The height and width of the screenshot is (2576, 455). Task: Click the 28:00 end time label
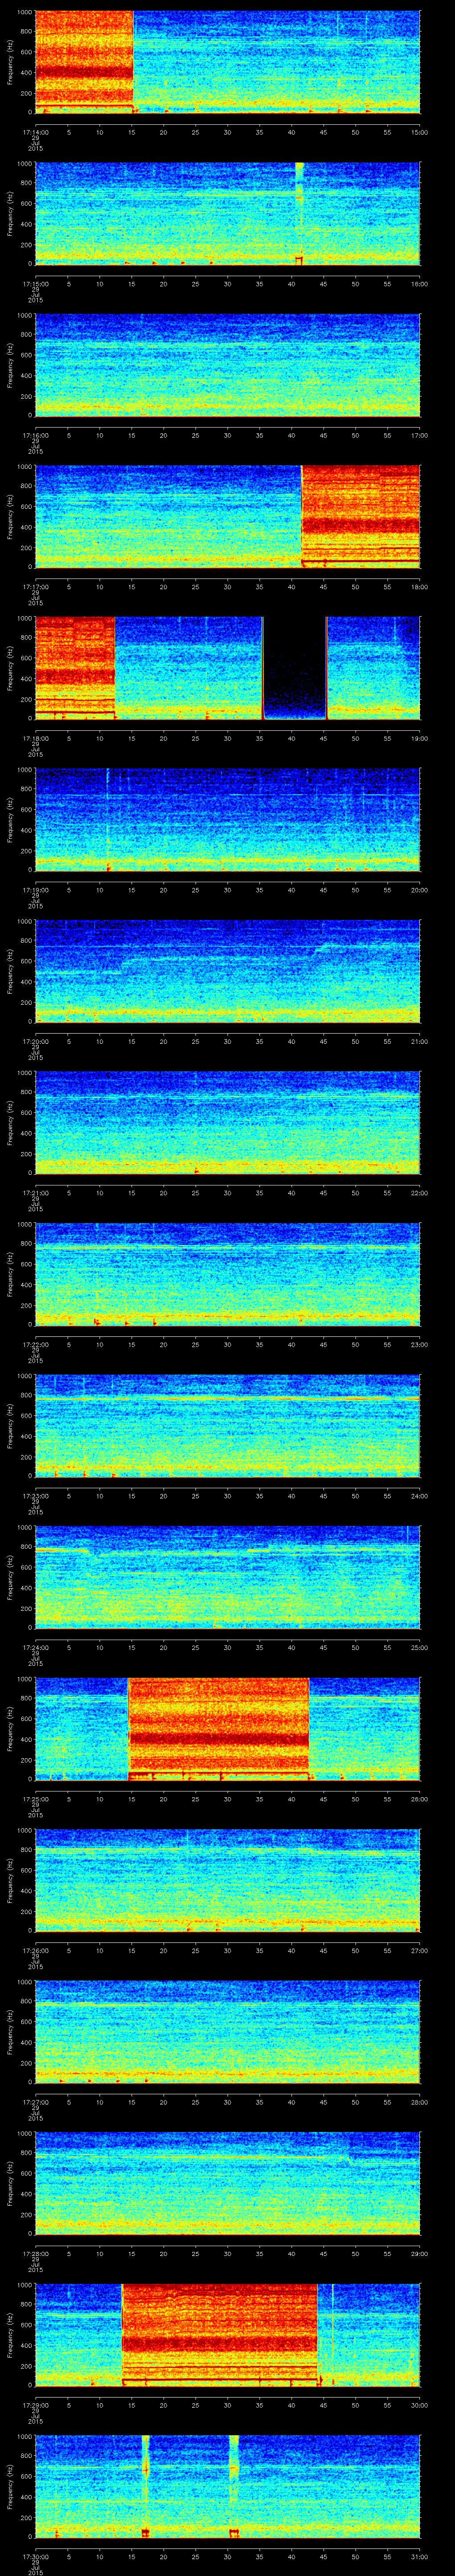(419, 2102)
